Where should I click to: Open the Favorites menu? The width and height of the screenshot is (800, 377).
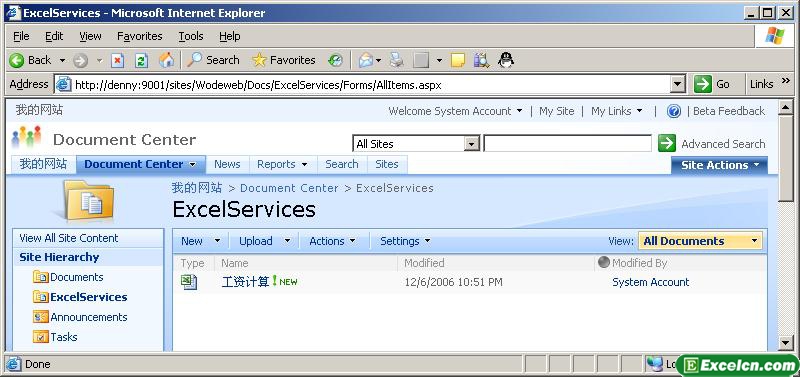click(140, 36)
